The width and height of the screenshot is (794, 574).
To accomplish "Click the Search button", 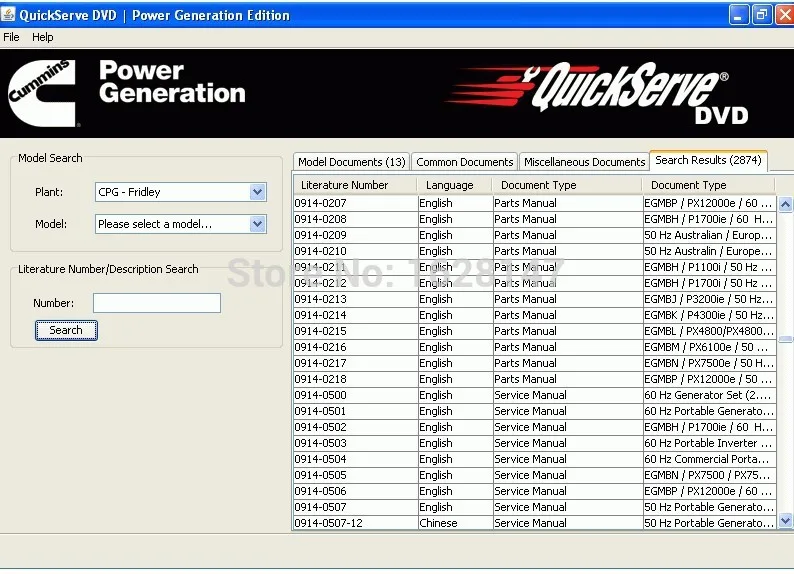I will pos(66,330).
